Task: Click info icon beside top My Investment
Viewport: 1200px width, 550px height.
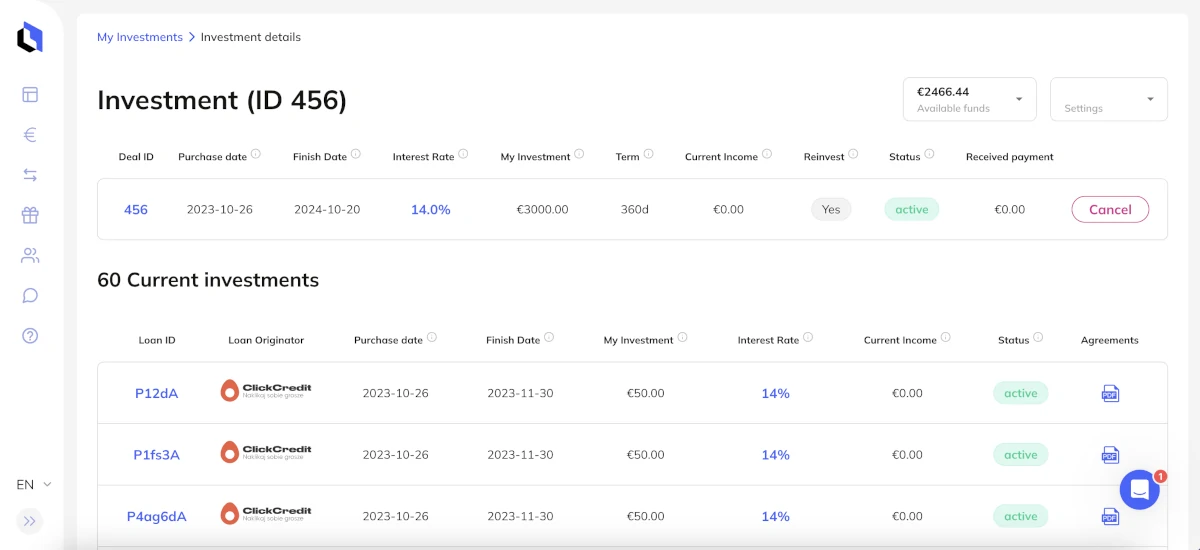Action: (580, 155)
